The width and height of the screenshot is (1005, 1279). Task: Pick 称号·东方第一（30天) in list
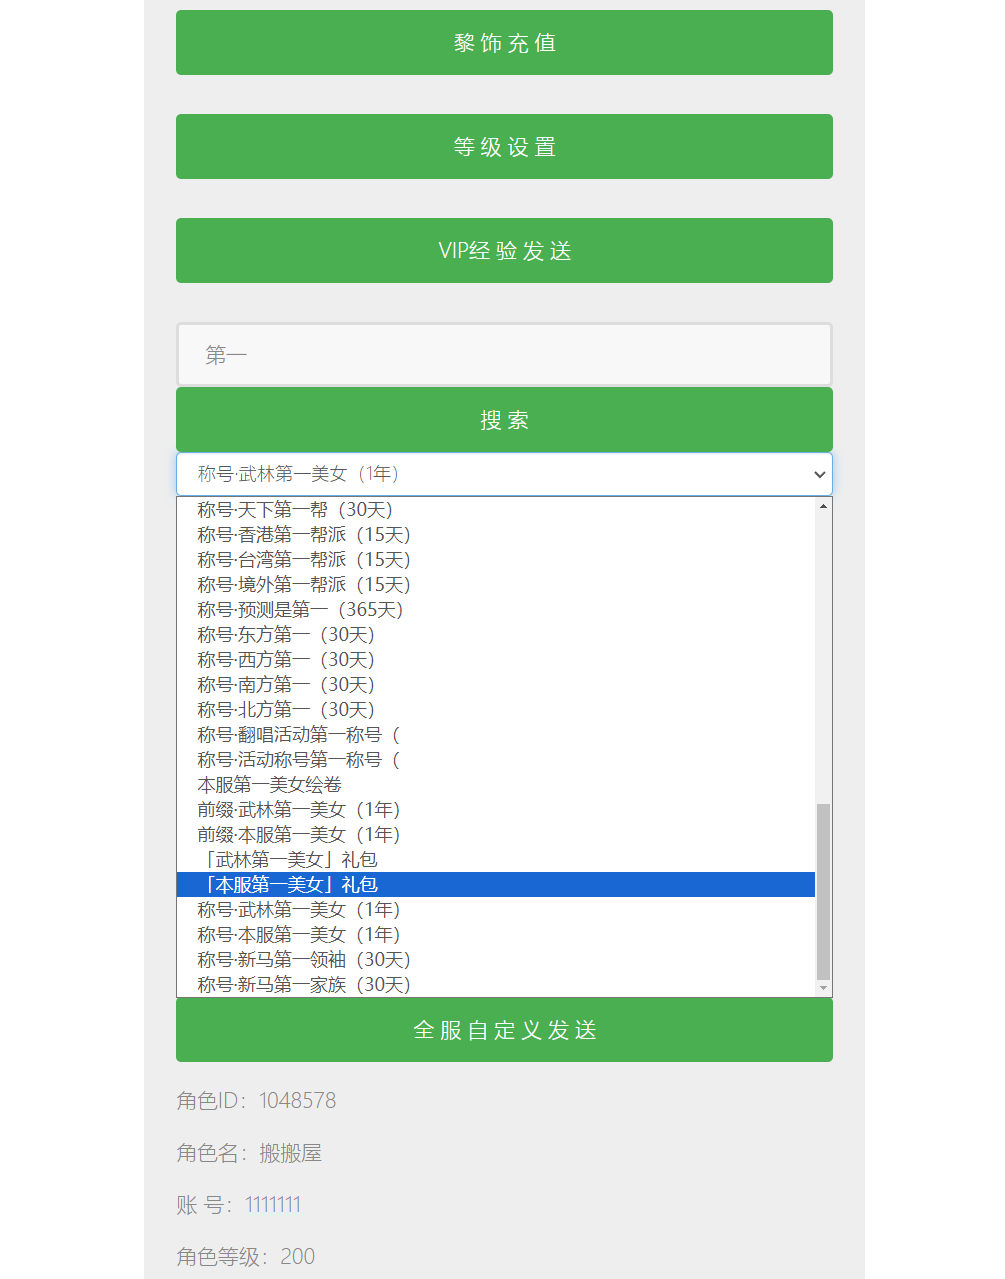286,635
